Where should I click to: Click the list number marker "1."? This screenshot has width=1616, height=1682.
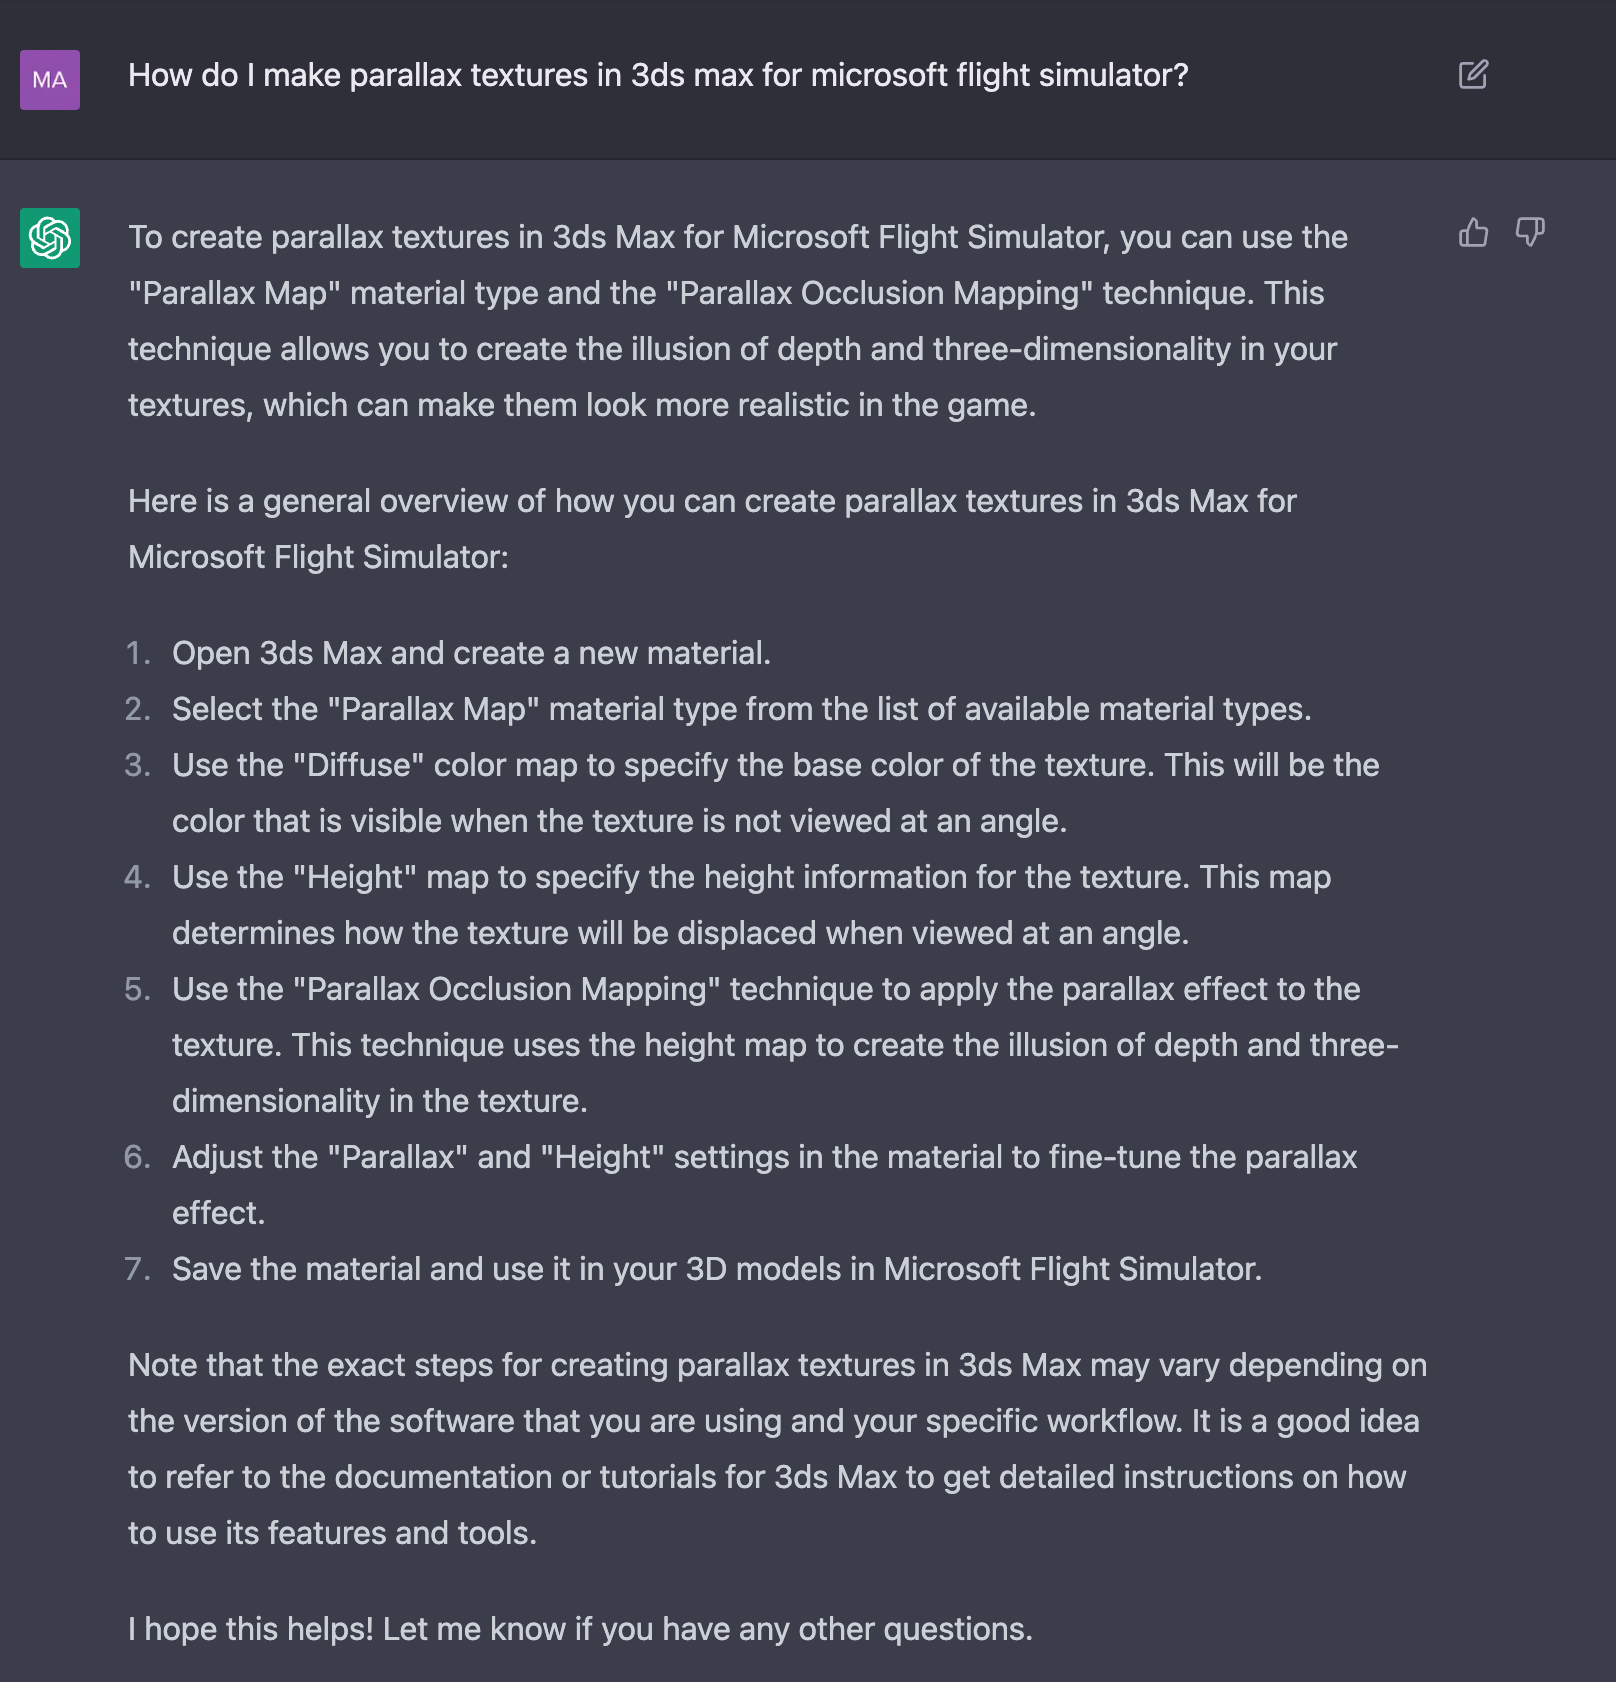[x=138, y=653]
